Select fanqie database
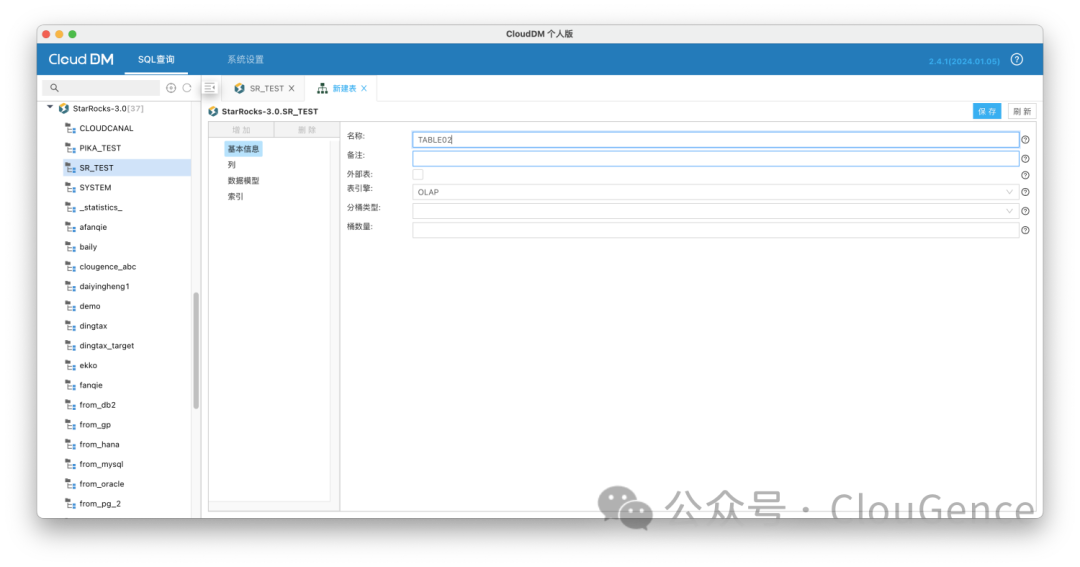This screenshot has width=1080, height=567. click(x=91, y=386)
